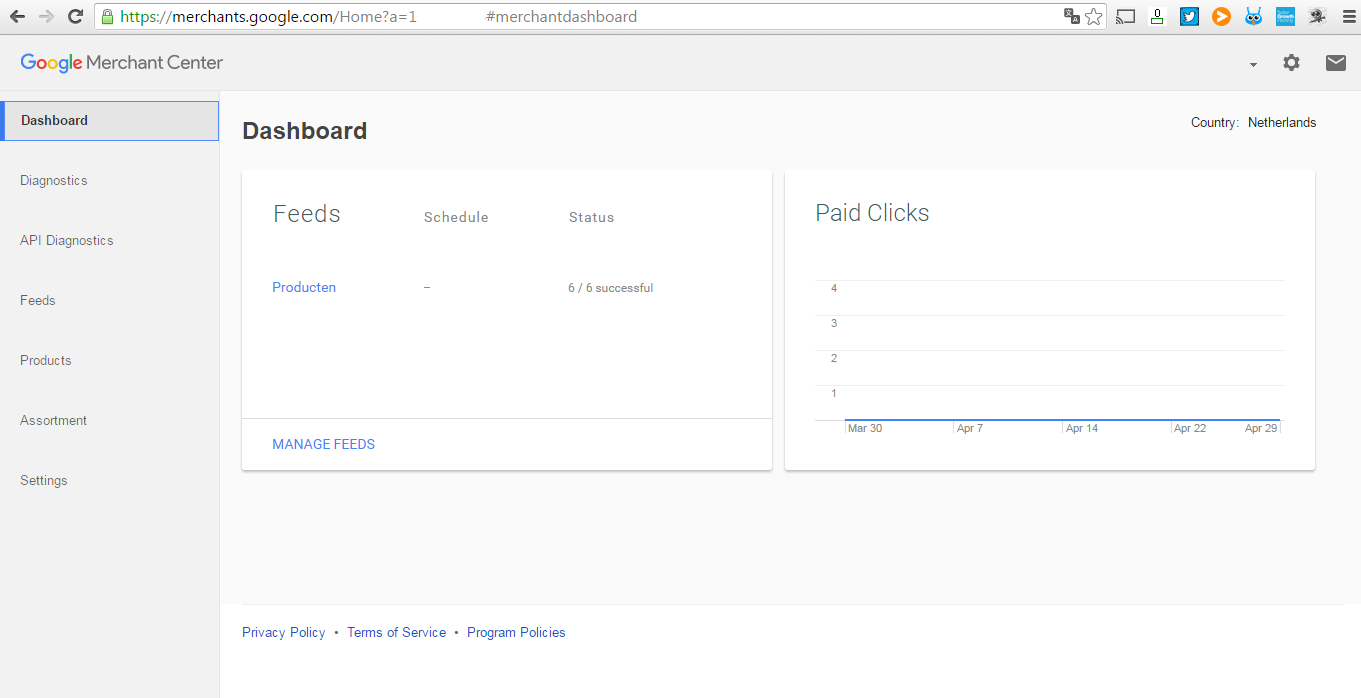
Task: Open the mail envelope notifications
Action: (1336, 63)
